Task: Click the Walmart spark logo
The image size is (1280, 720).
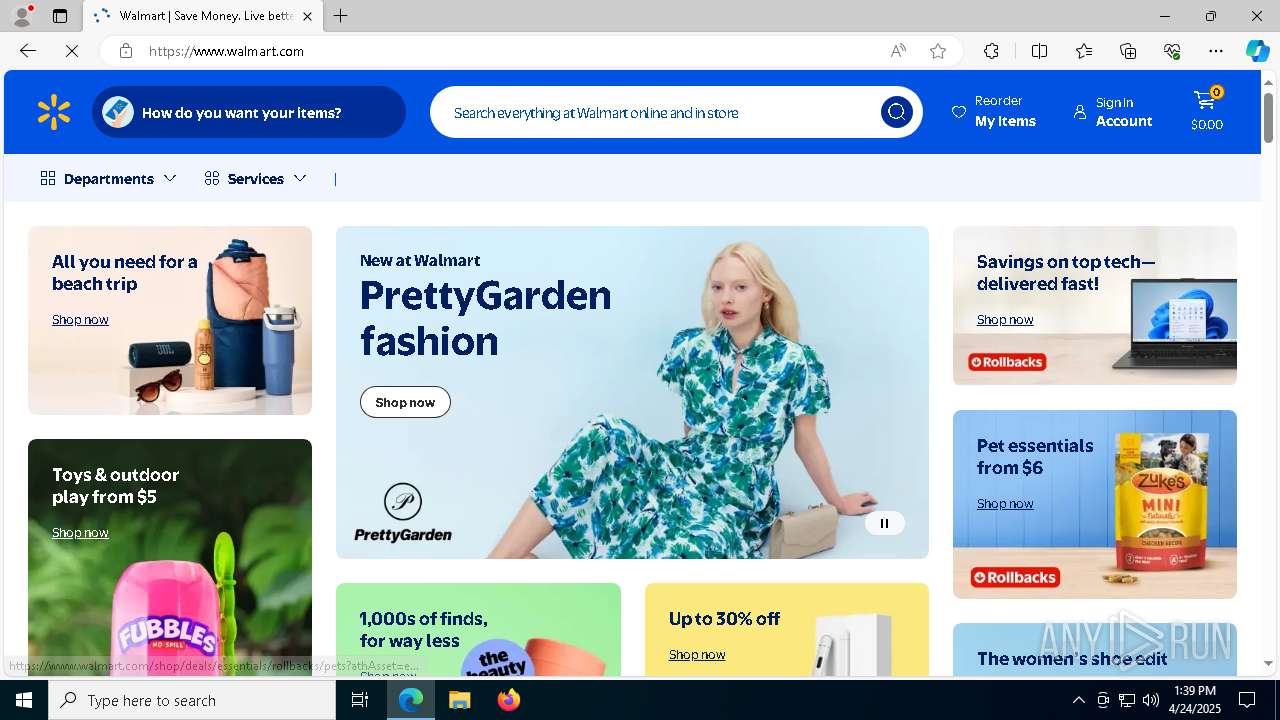Action: tap(54, 112)
